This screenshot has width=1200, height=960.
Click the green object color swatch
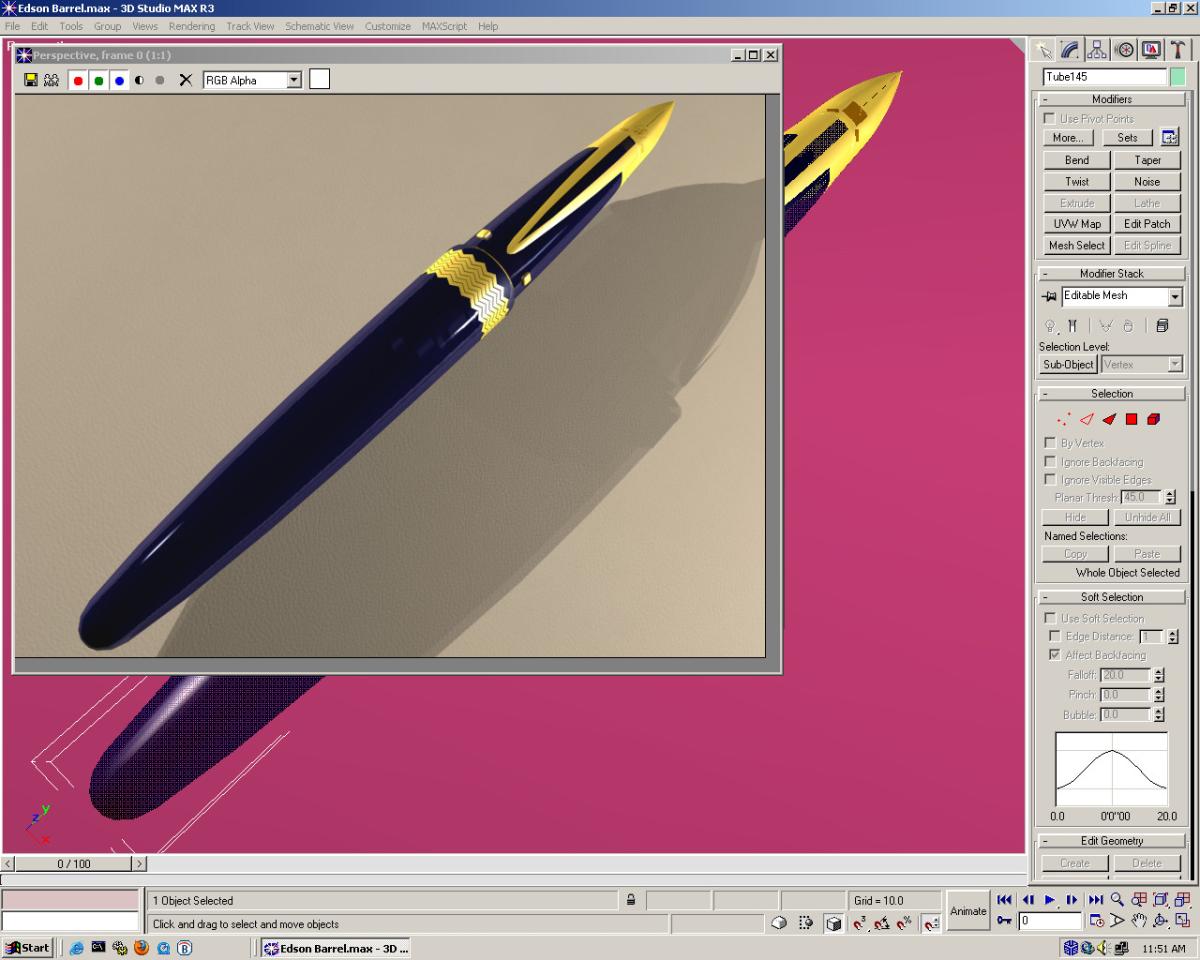tap(1177, 77)
